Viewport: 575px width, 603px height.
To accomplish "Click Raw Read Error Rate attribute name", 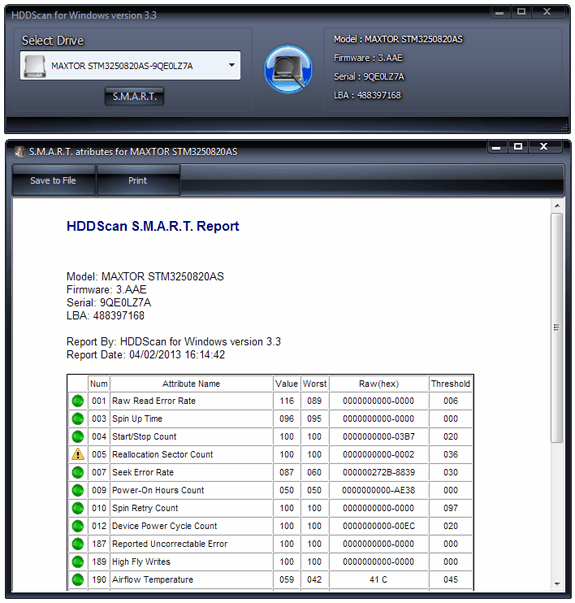I will click(x=154, y=401).
